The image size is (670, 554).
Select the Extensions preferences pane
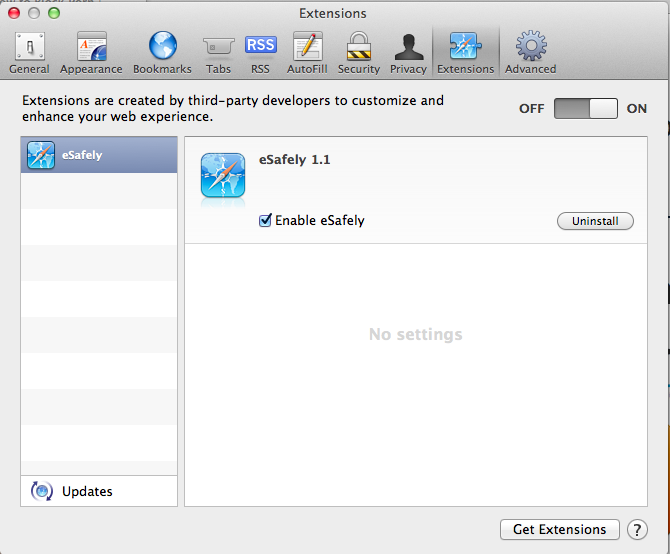pos(465,53)
